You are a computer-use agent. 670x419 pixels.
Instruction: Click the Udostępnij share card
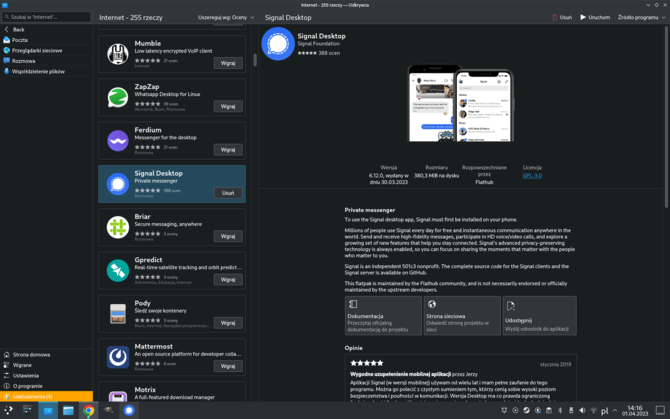pos(540,316)
